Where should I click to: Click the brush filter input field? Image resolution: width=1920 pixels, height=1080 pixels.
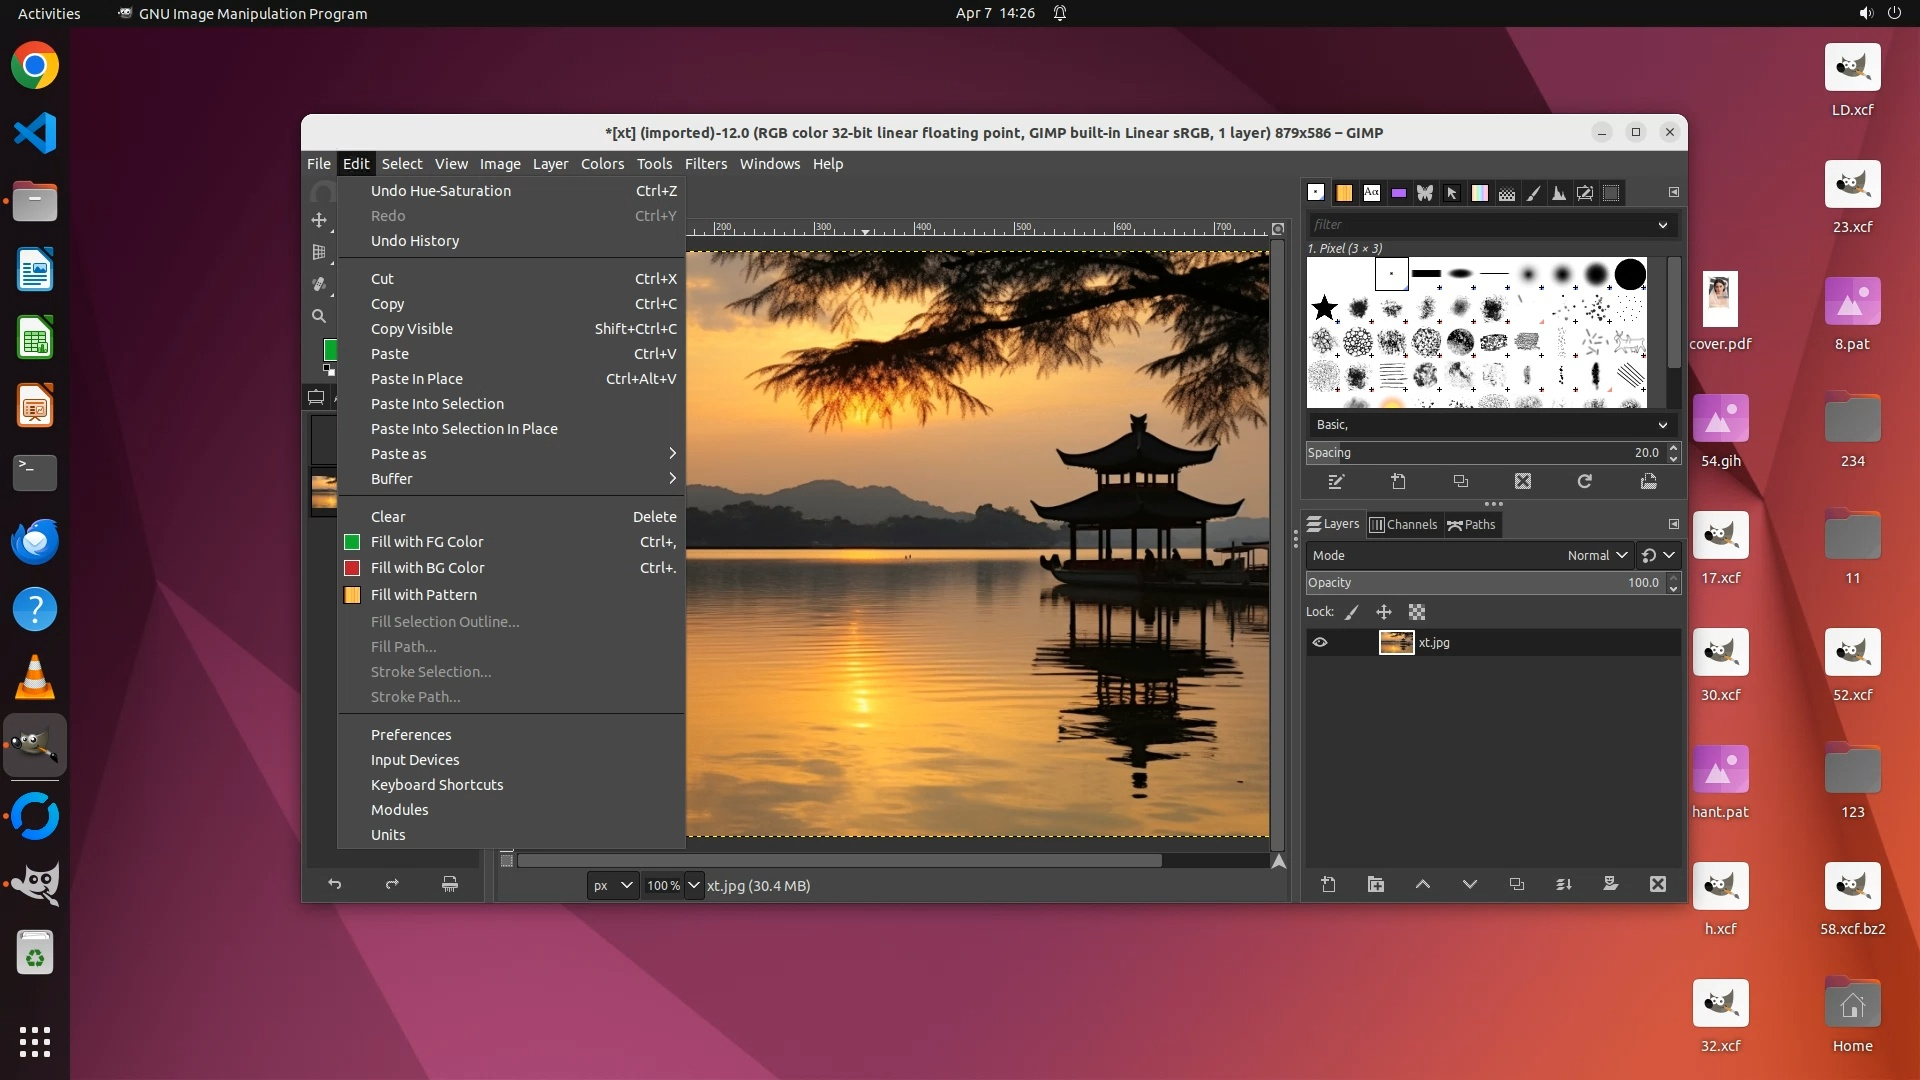[1480, 225]
